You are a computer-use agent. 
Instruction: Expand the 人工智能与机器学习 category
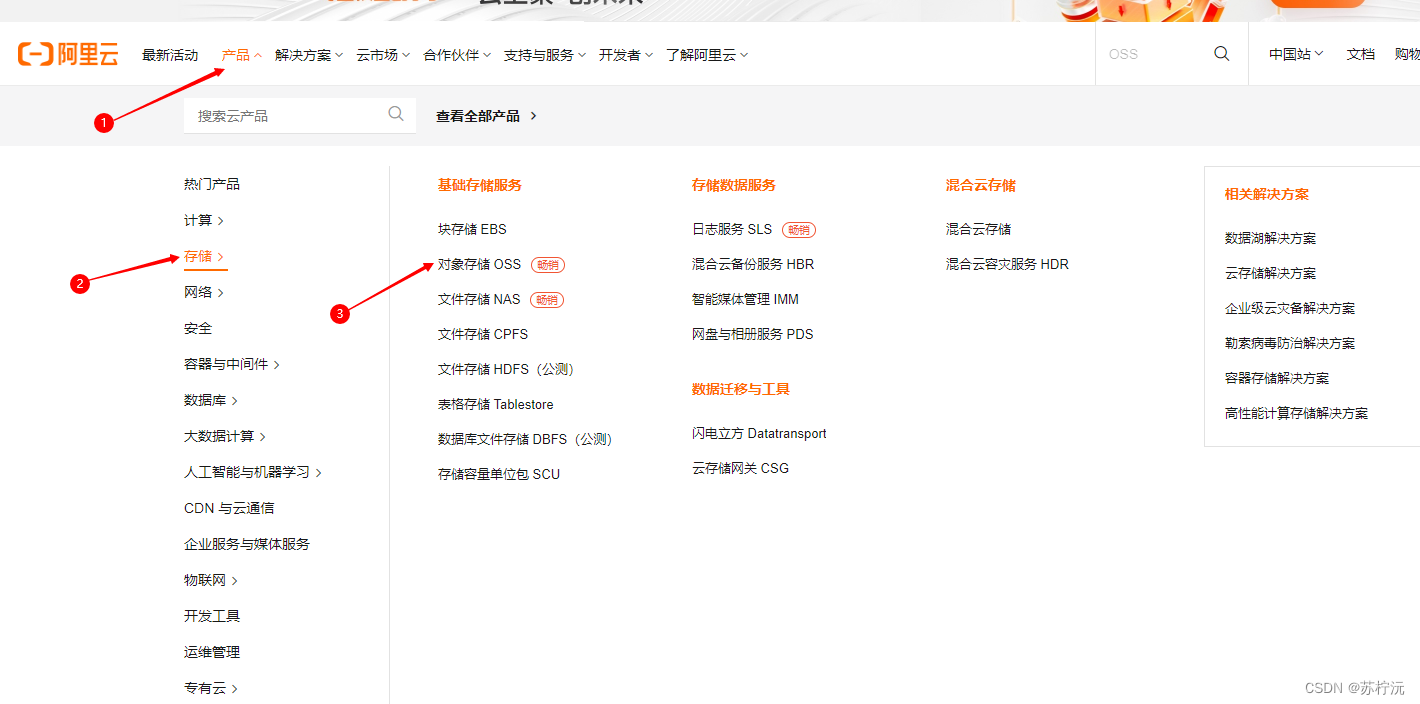pyautogui.click(x=253, y=472)
